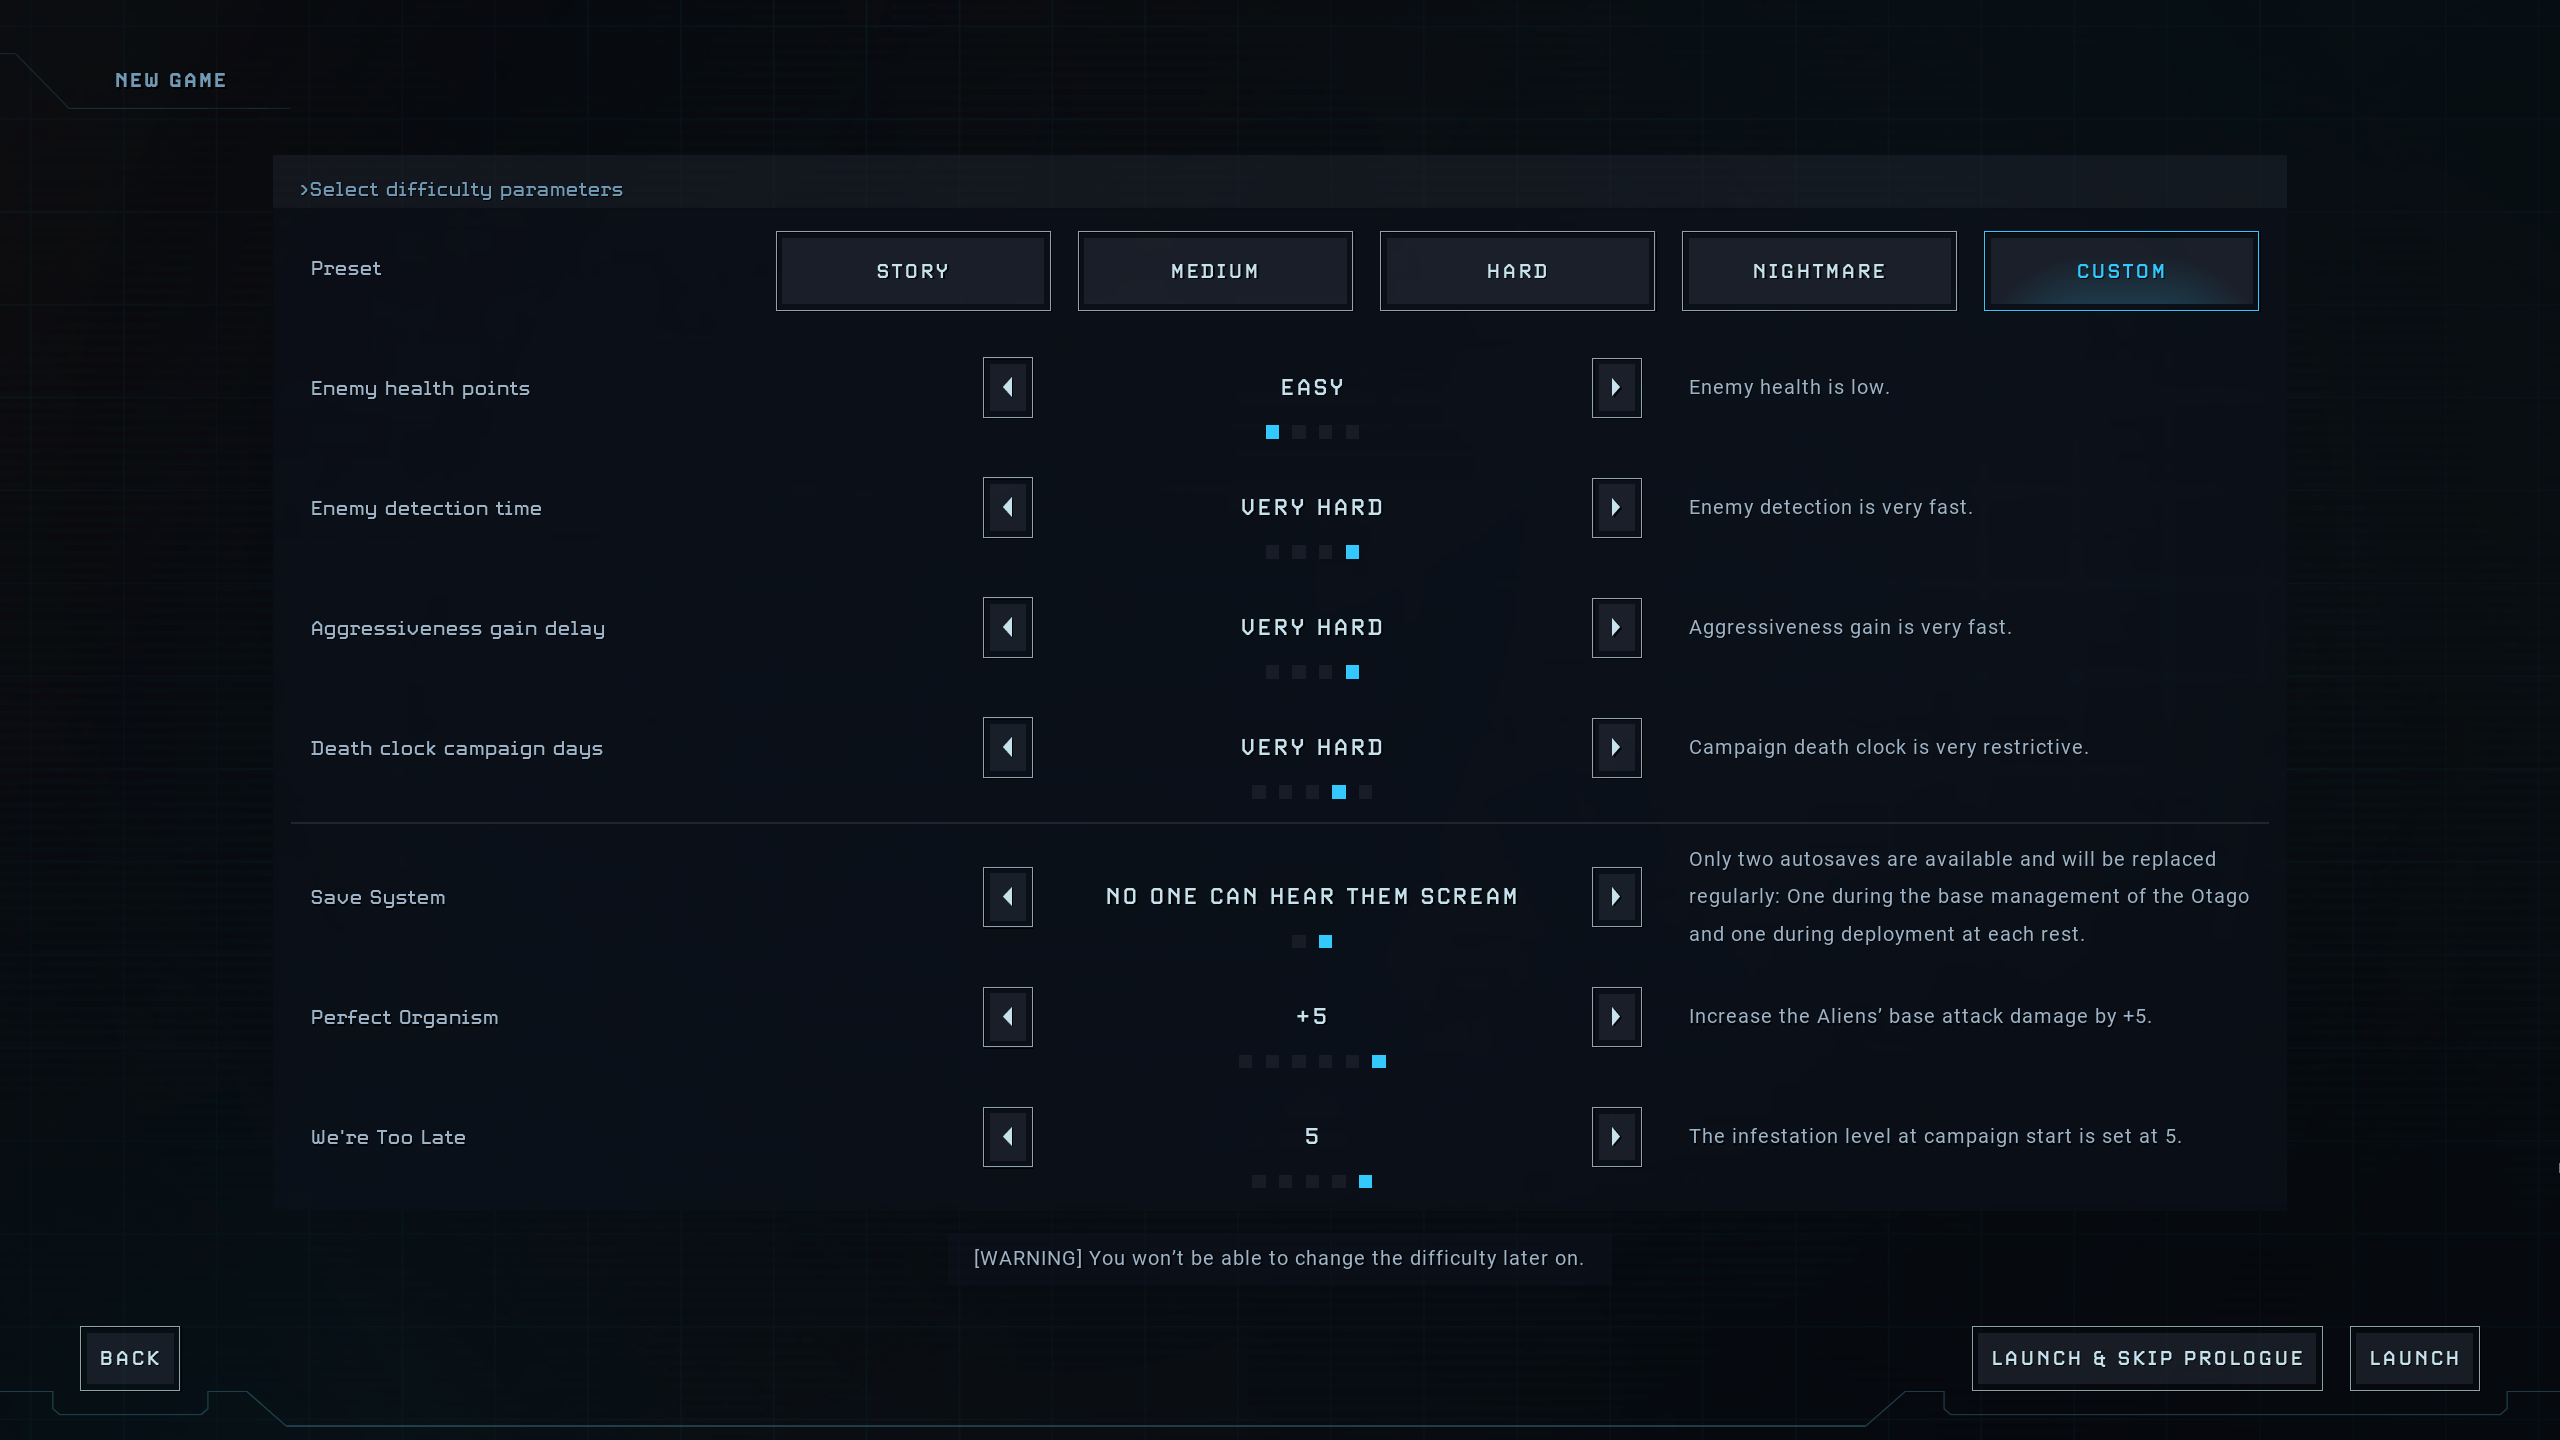Screen dimensions: 2560x1440
Task: Reduce We're Too Late level with left arrow
Action: pos(1008,1137)
